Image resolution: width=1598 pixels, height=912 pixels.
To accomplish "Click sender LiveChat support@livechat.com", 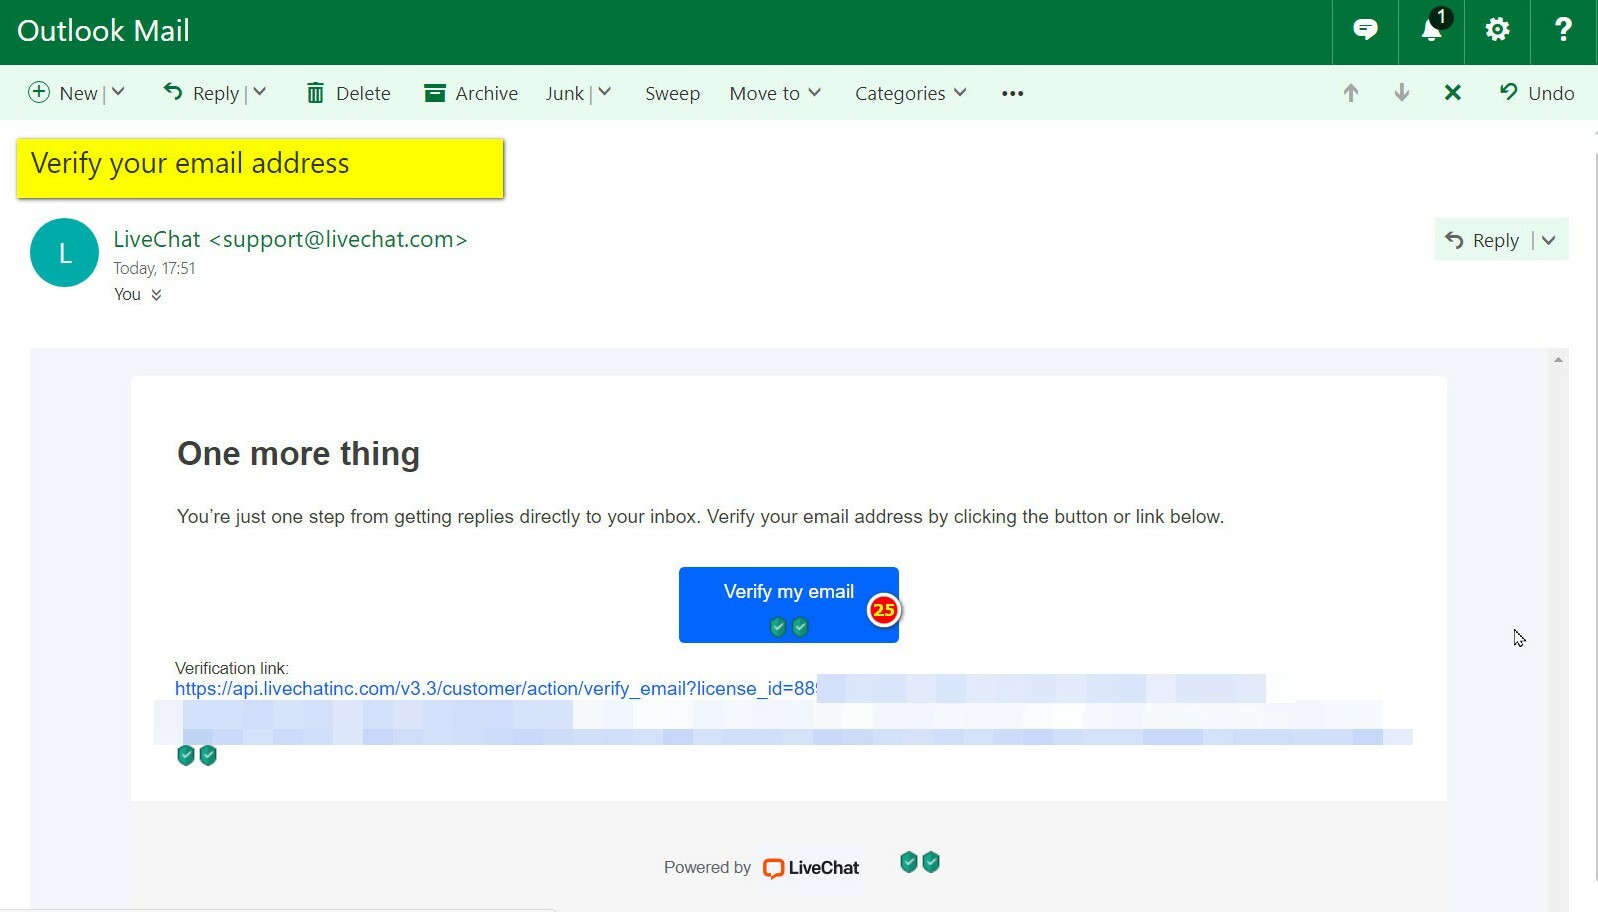I will click(x=290, y=239).
